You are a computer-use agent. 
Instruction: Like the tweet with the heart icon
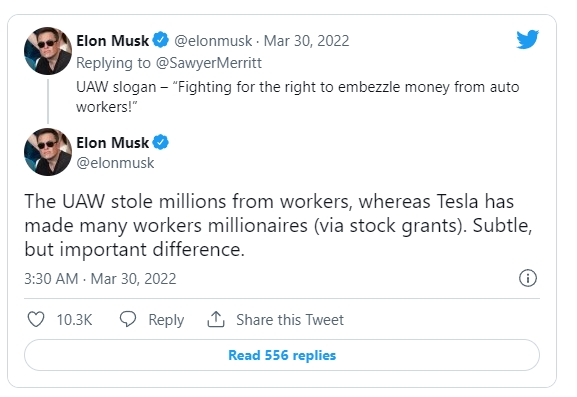(x=36, y=319)
